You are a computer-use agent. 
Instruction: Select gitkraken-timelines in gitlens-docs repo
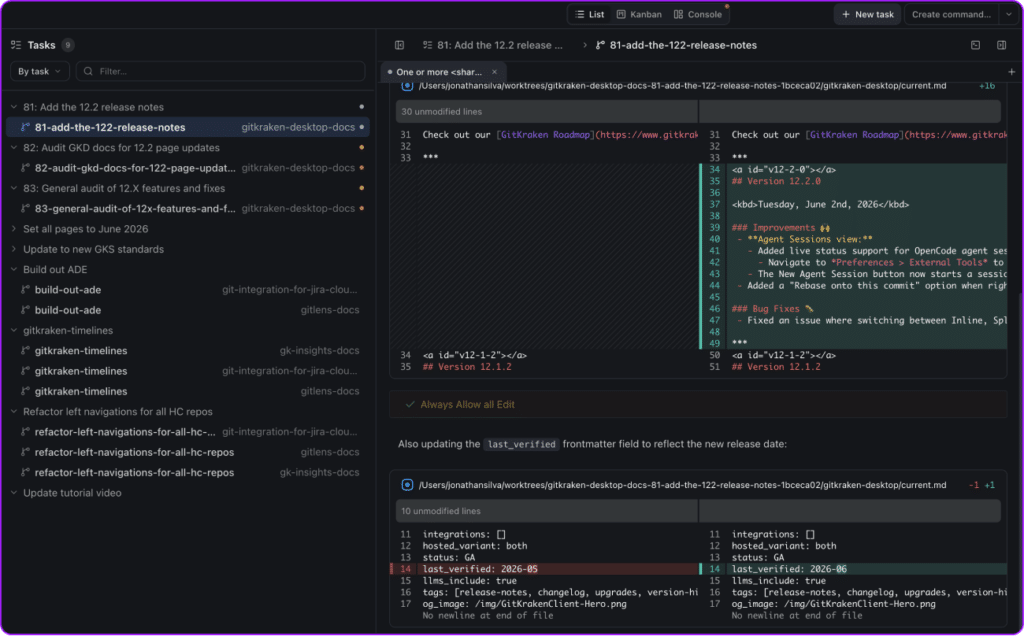[188, 391]
